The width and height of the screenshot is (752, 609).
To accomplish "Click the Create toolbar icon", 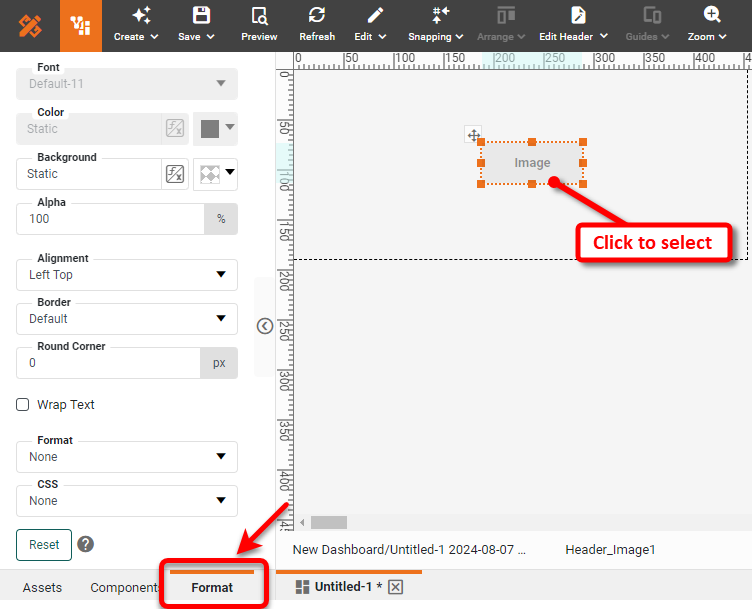I will click(x=141, y=16).
